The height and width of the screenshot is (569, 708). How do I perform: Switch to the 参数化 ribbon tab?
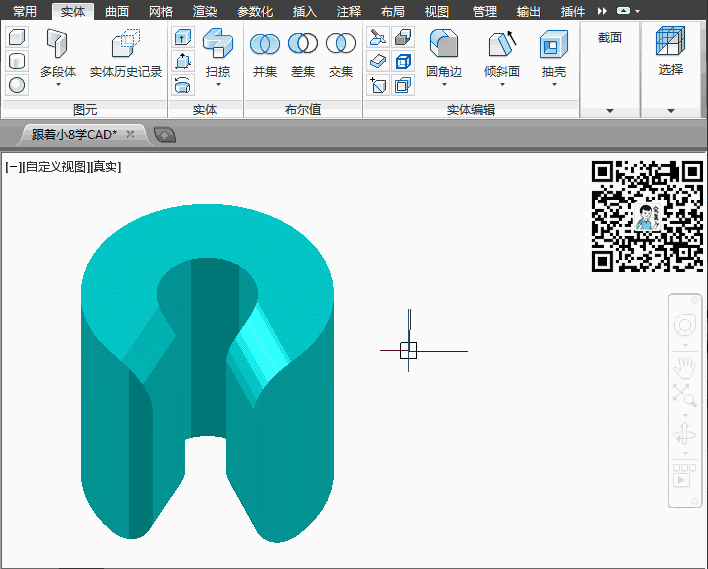[x=255, y=11]
